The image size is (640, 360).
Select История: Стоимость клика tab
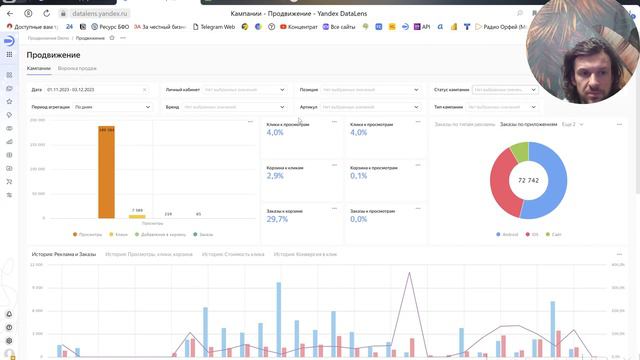[233, 254]
